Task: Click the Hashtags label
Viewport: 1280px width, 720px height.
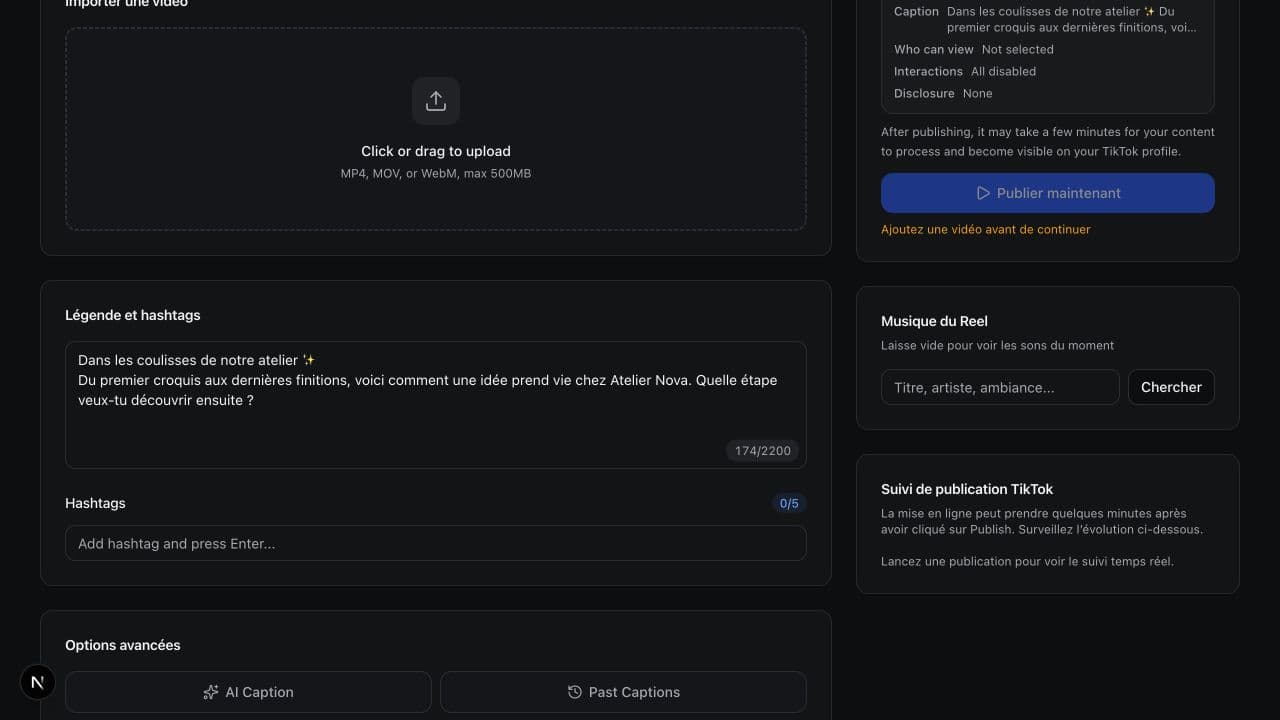Action: pos(95,503)
